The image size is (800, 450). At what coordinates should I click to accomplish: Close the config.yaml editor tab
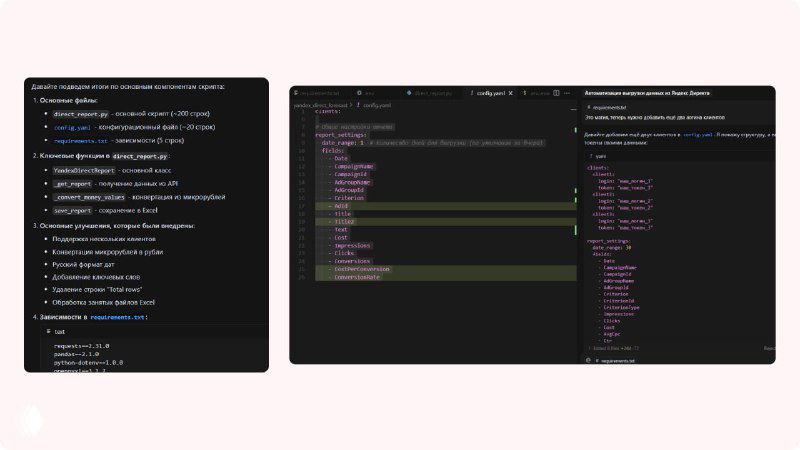[511, 92]
